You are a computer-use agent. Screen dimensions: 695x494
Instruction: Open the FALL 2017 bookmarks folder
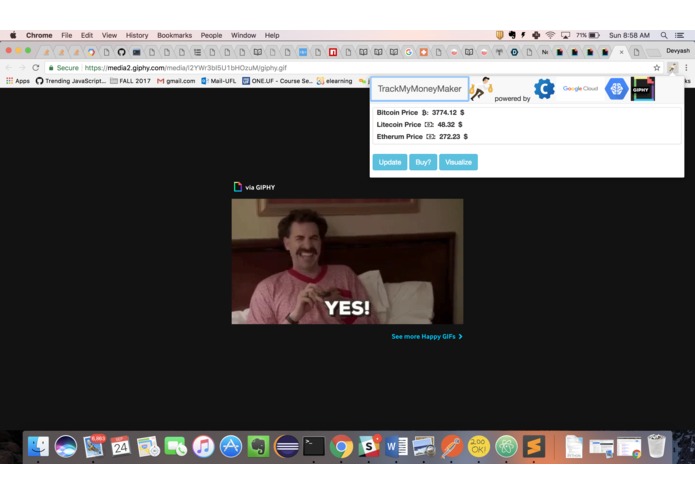(130, 81)
